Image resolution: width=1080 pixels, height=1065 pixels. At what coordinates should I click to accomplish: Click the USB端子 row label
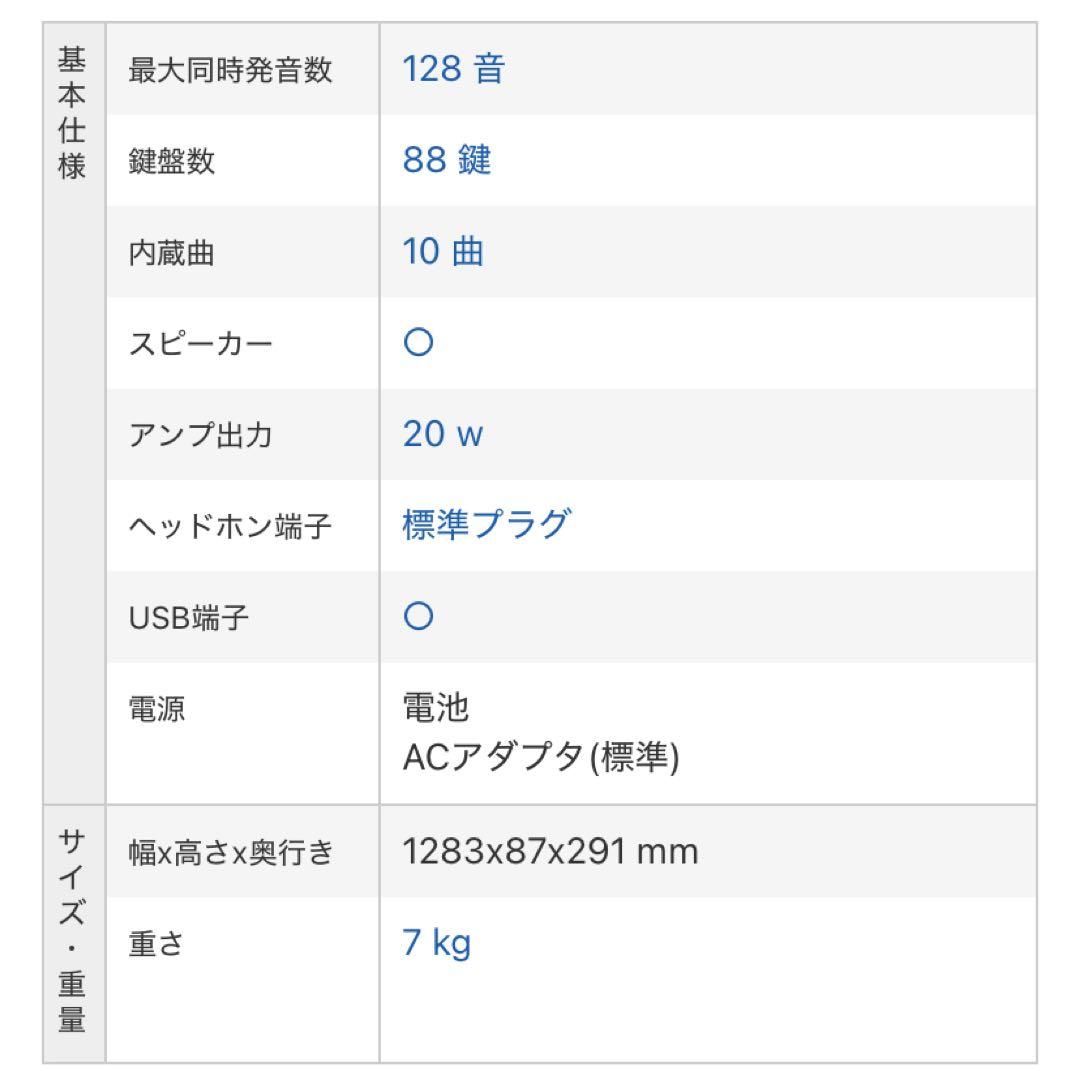coord(188,618)
